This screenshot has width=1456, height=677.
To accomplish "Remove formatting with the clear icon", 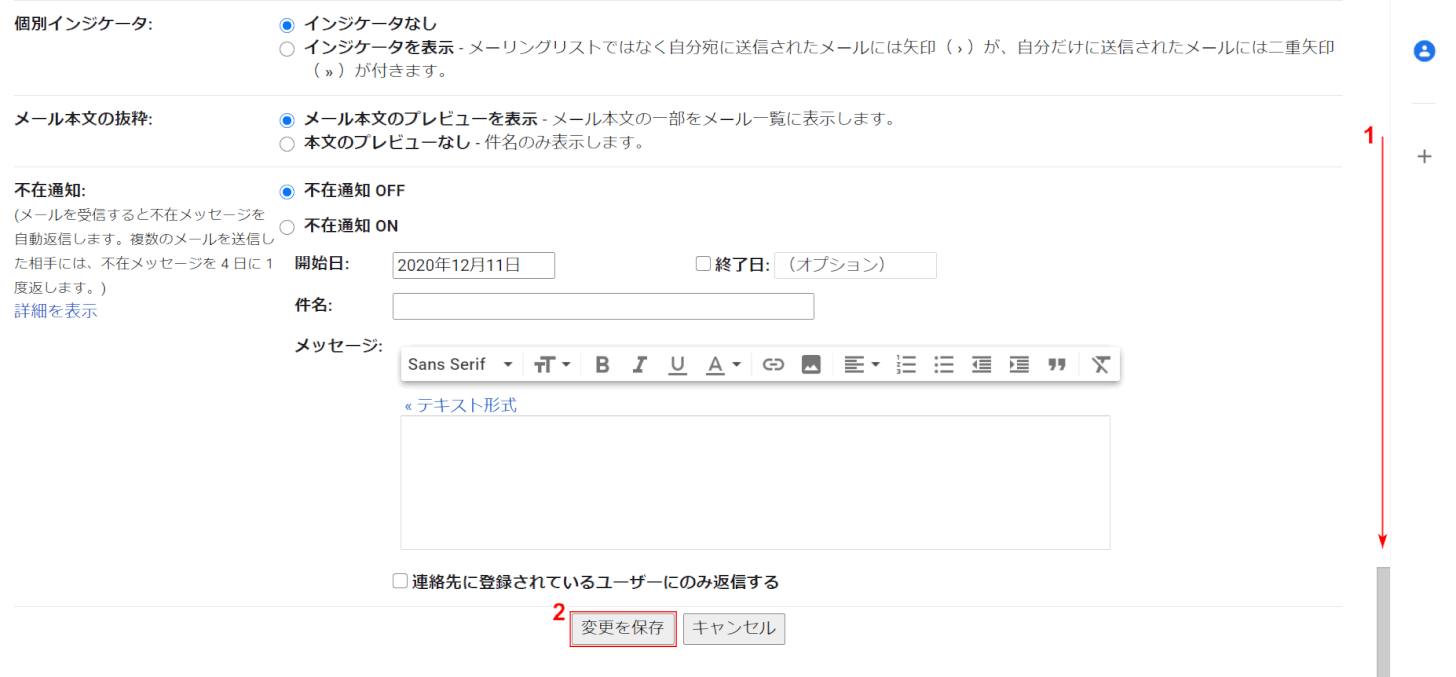I will click(x=1101, y=365).
